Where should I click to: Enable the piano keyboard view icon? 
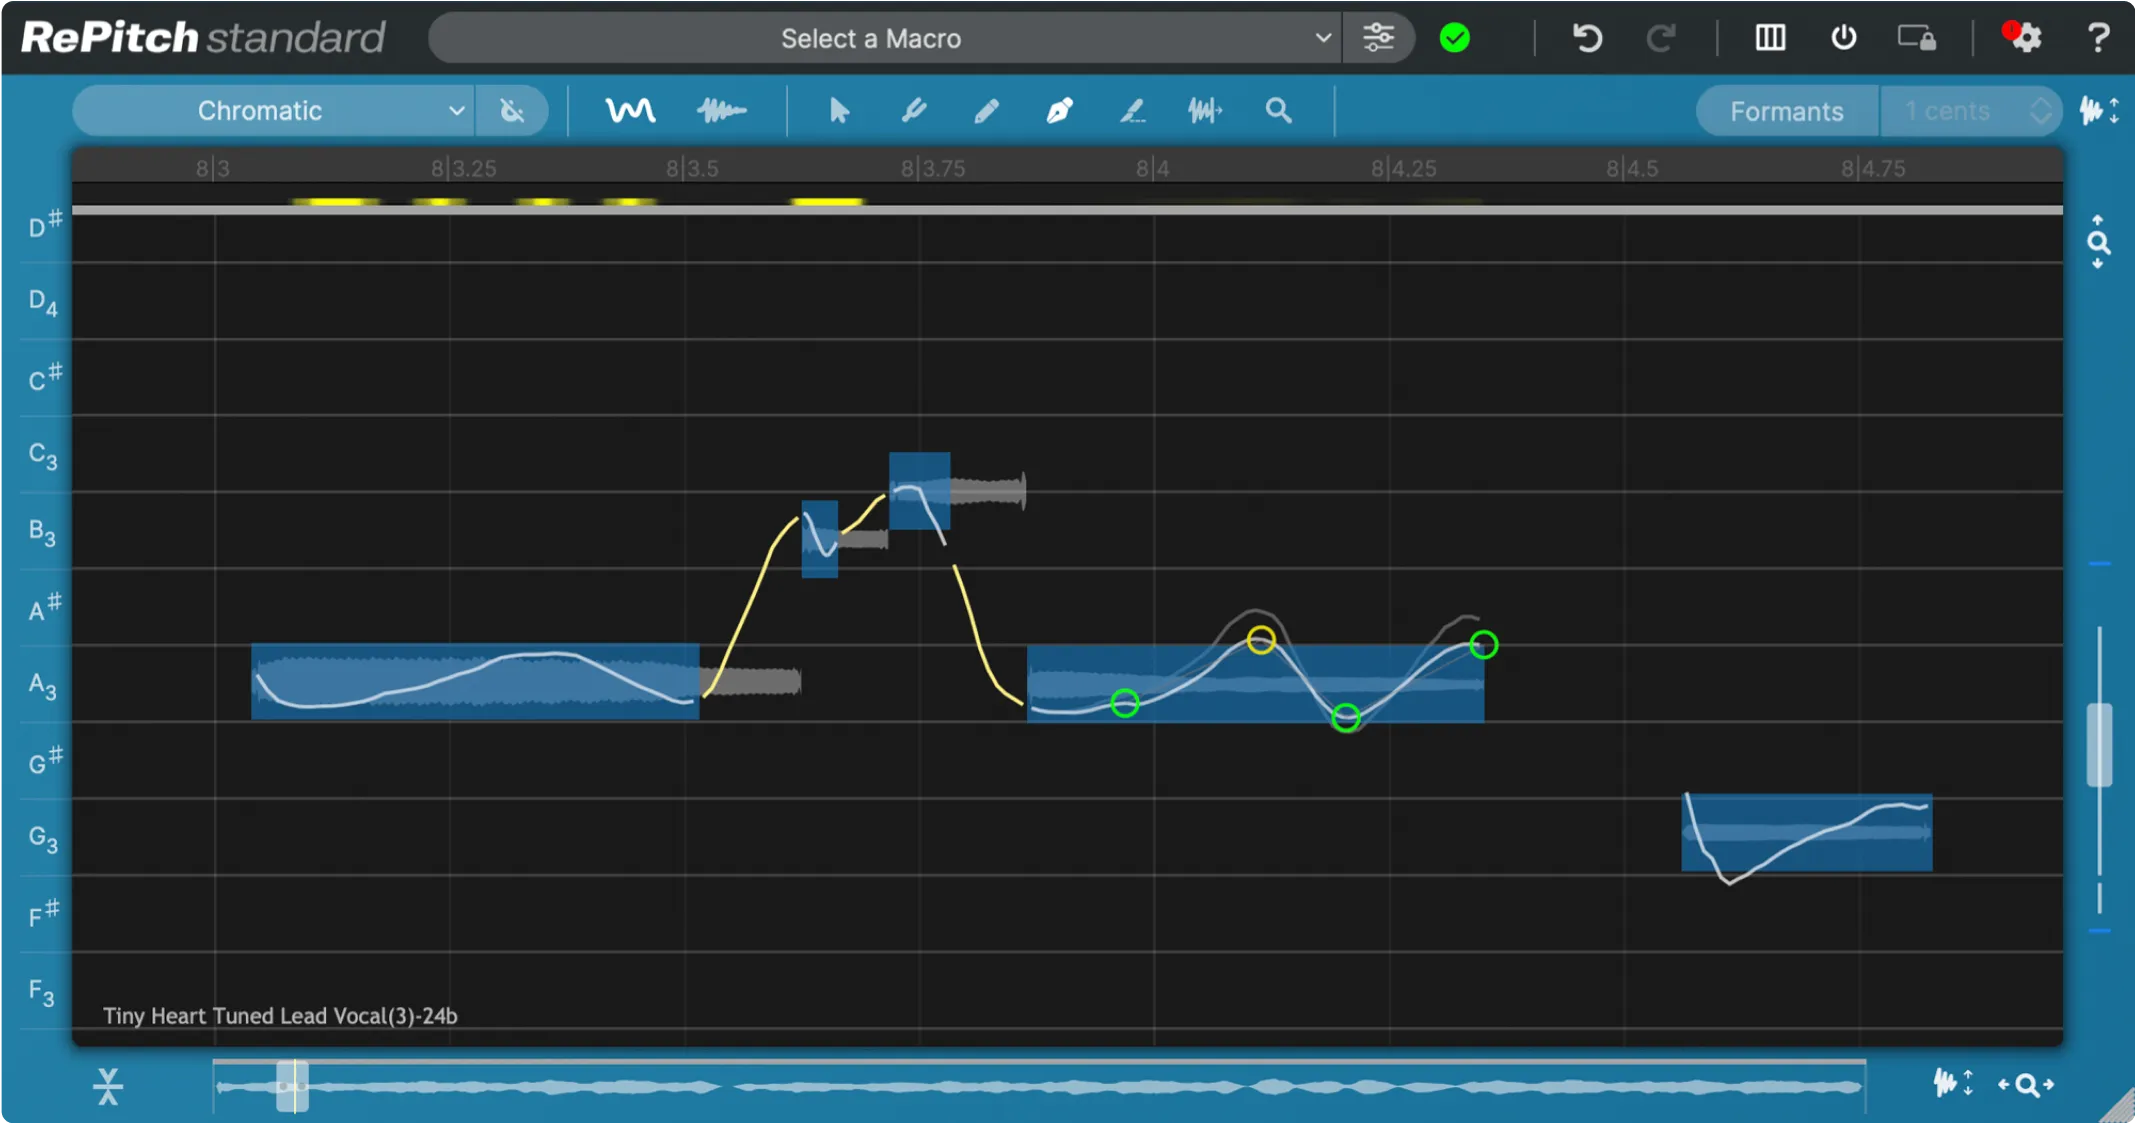pyautogui.click(x=1769, y=37)
